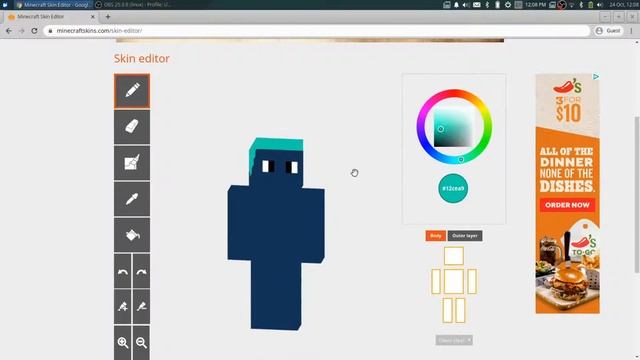Image resolution: width=640 pixels, height=360 pixels.
Task: Open the Minecraft Skin Editor taskbar entry
Action: pyautogui.click(x=53, y=5)
